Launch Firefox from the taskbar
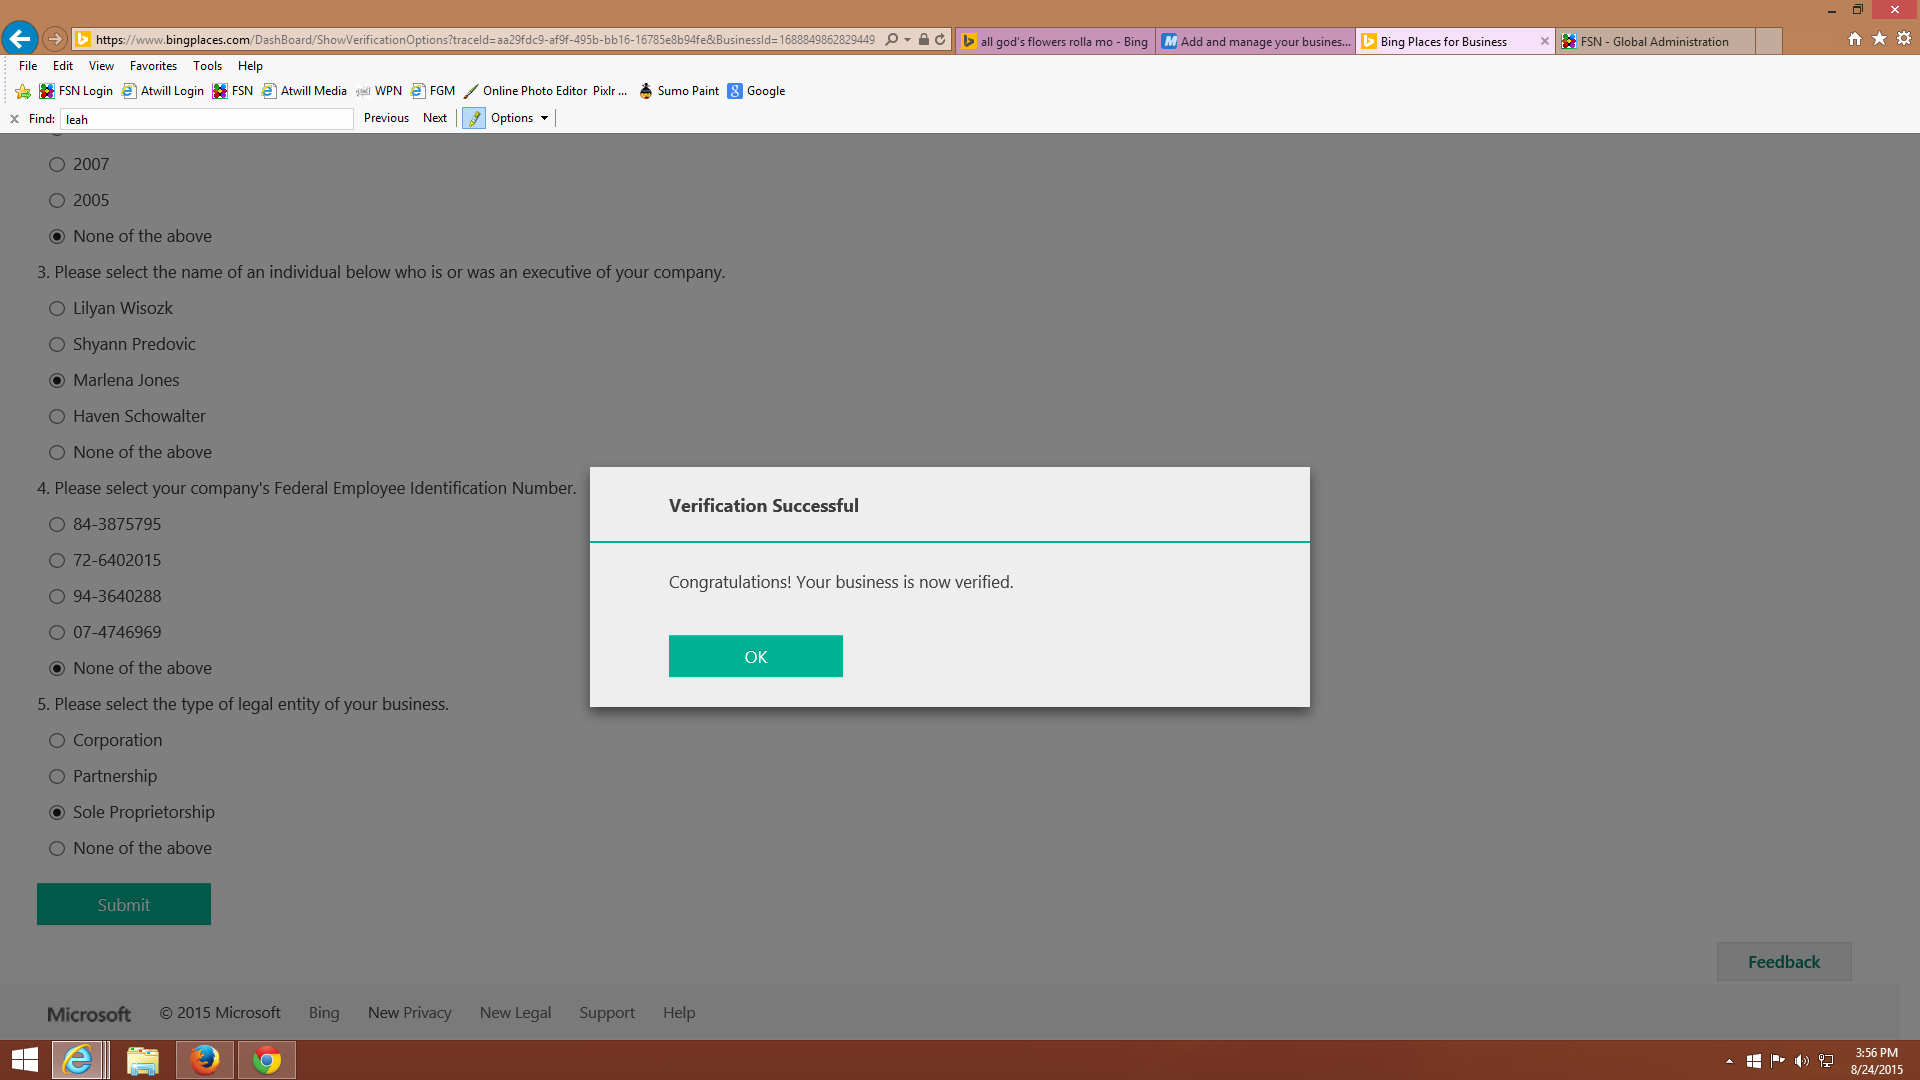The image size is (1920, 1080). coord(205,1059)
